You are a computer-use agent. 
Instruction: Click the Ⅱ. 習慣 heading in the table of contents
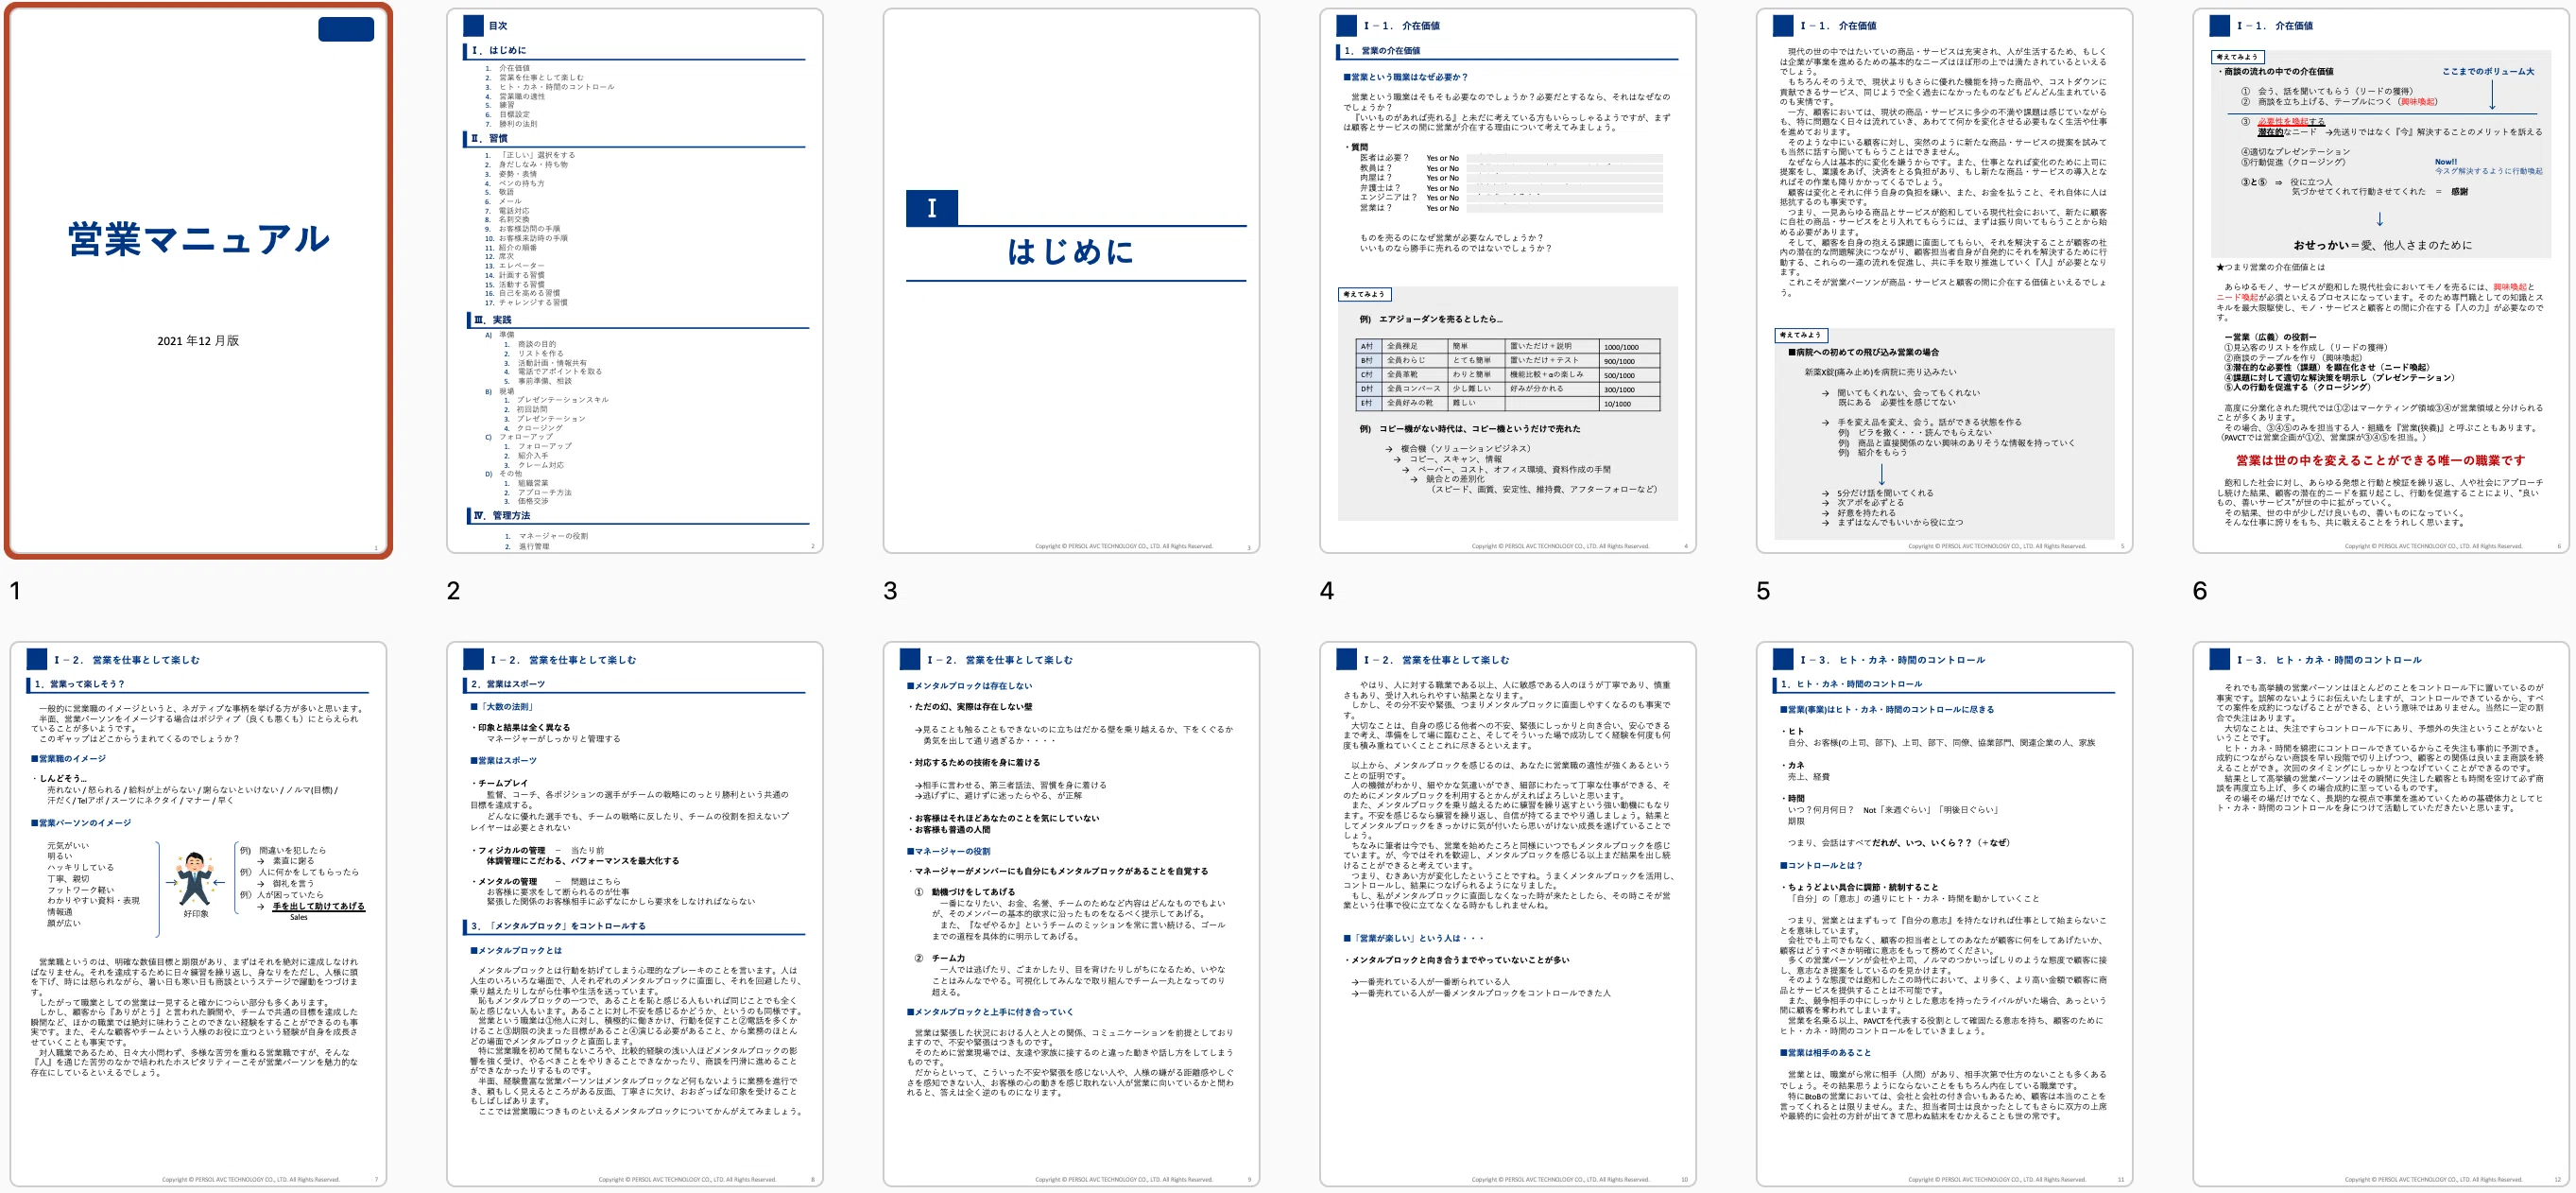coord(490,139)
